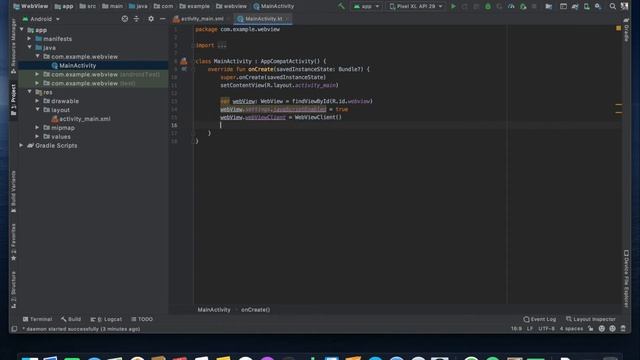
Task: Click the Profile app icon in toolbar
Action: point(511,6)
